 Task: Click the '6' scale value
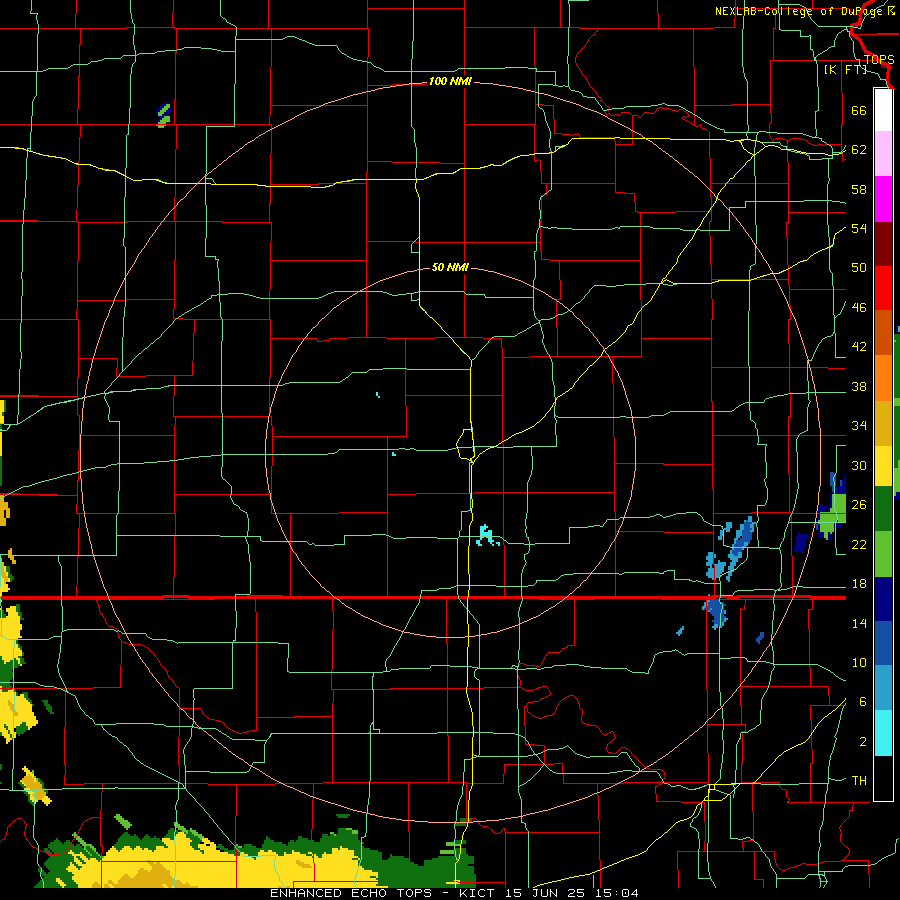(863, 702)
